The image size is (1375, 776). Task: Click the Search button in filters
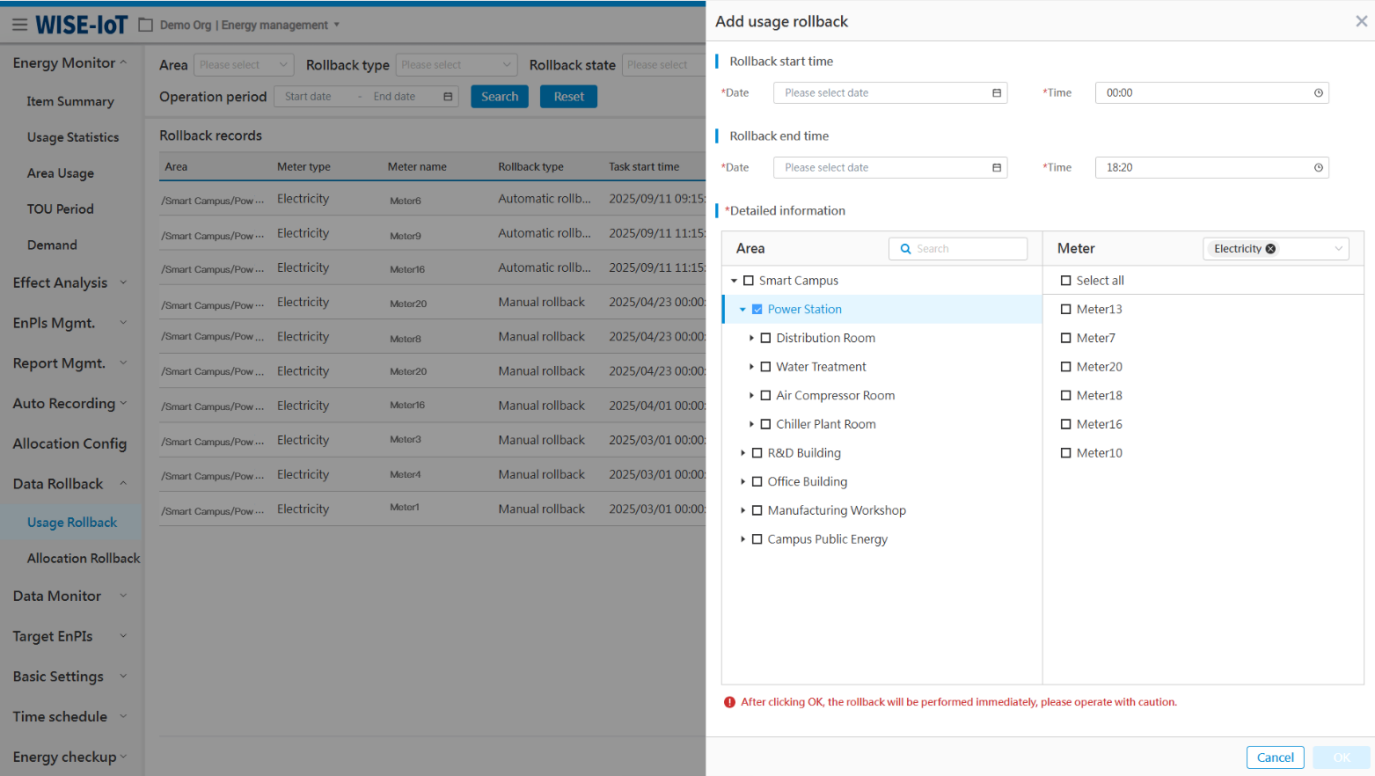tap(499, 97)
